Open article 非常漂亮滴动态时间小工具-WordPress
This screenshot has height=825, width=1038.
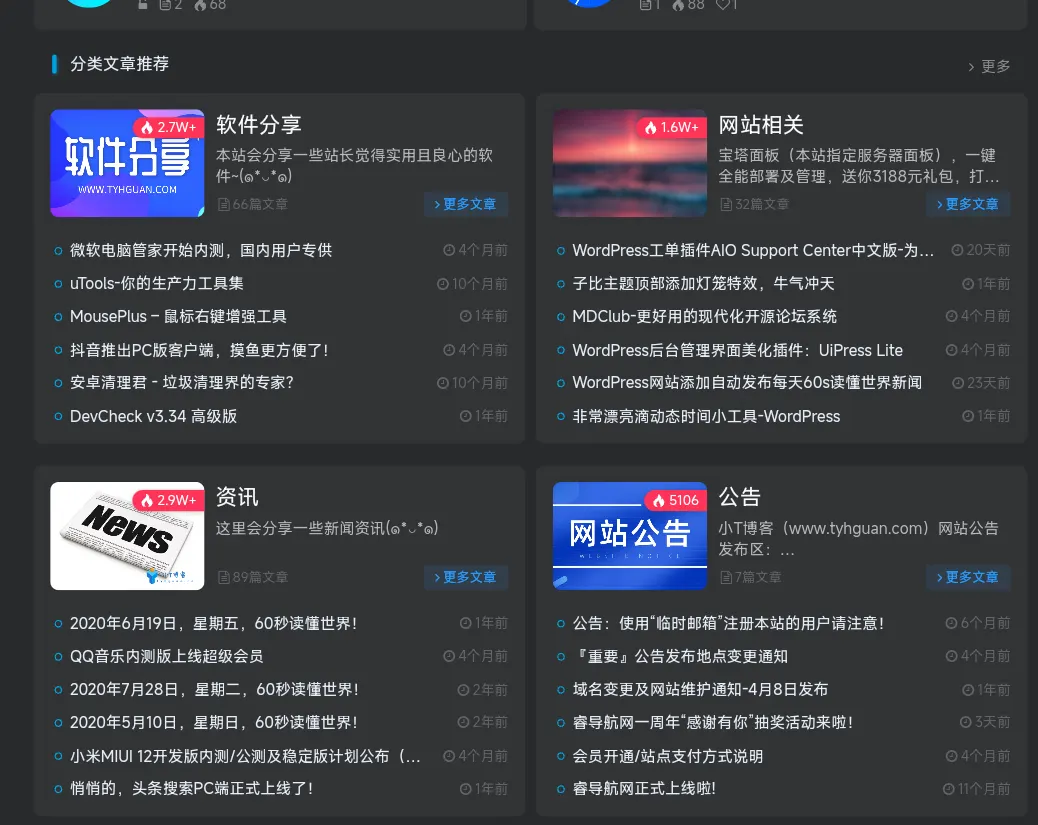pos(706,416)
